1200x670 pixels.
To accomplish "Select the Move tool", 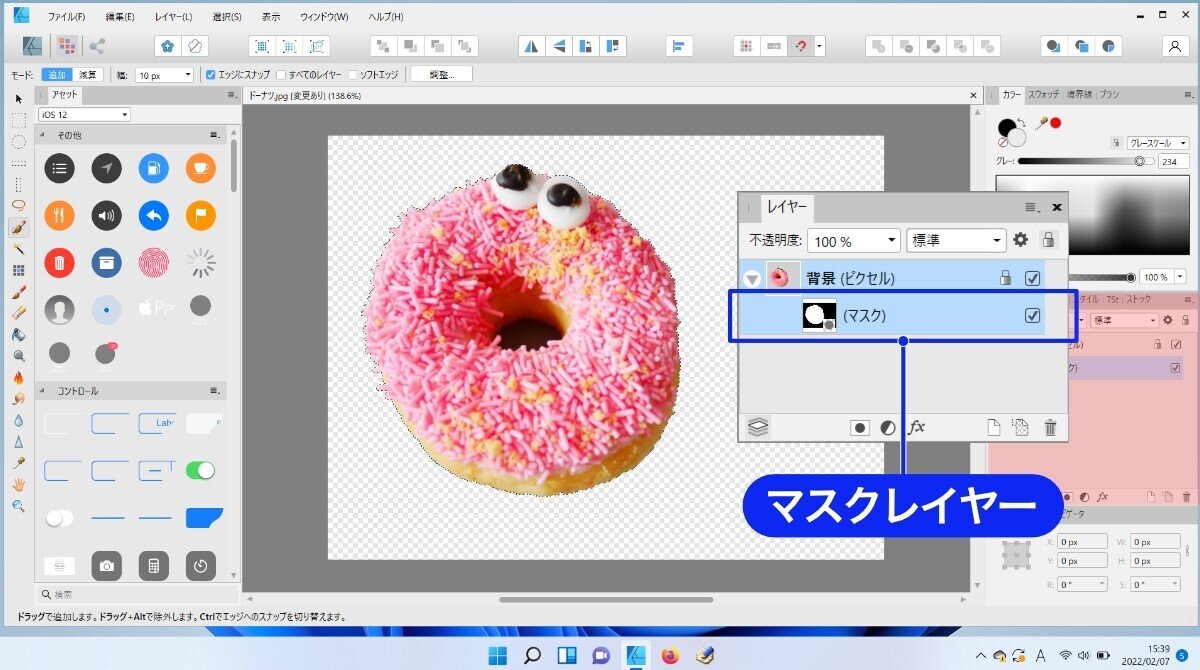I will 18,98.
